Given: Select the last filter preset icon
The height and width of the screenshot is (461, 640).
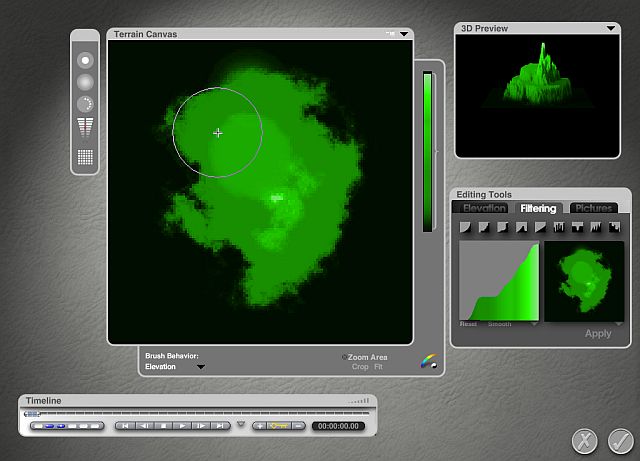Looking at the screenshot, I should (615, 228).
